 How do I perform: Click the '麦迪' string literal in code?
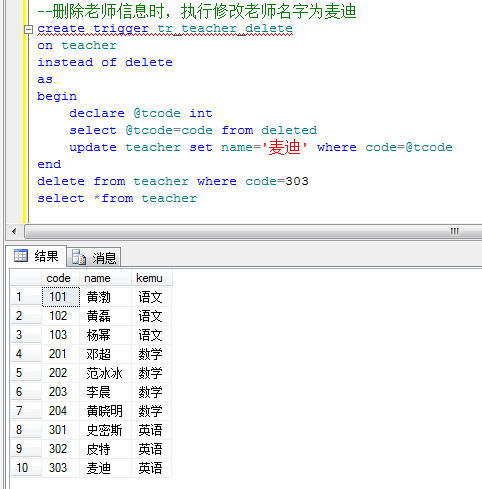(x=284, y=147)
